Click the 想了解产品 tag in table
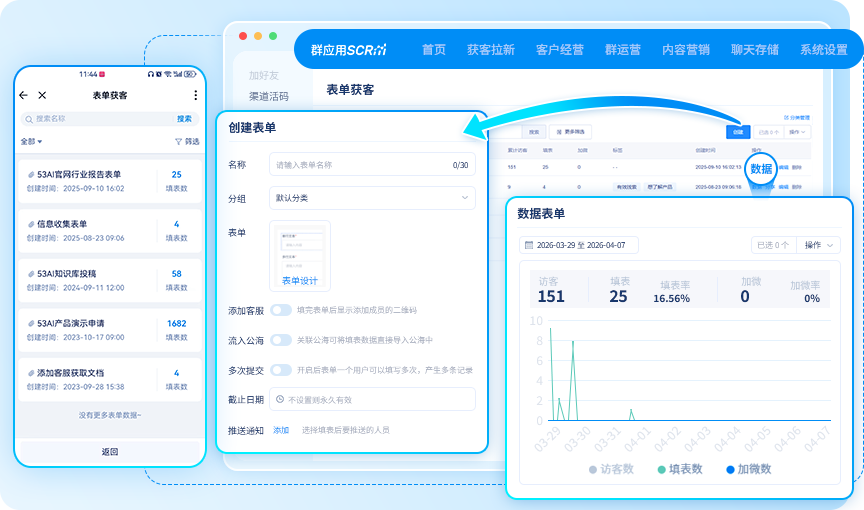This screenshot has width=864, height=510. [659, 187]
